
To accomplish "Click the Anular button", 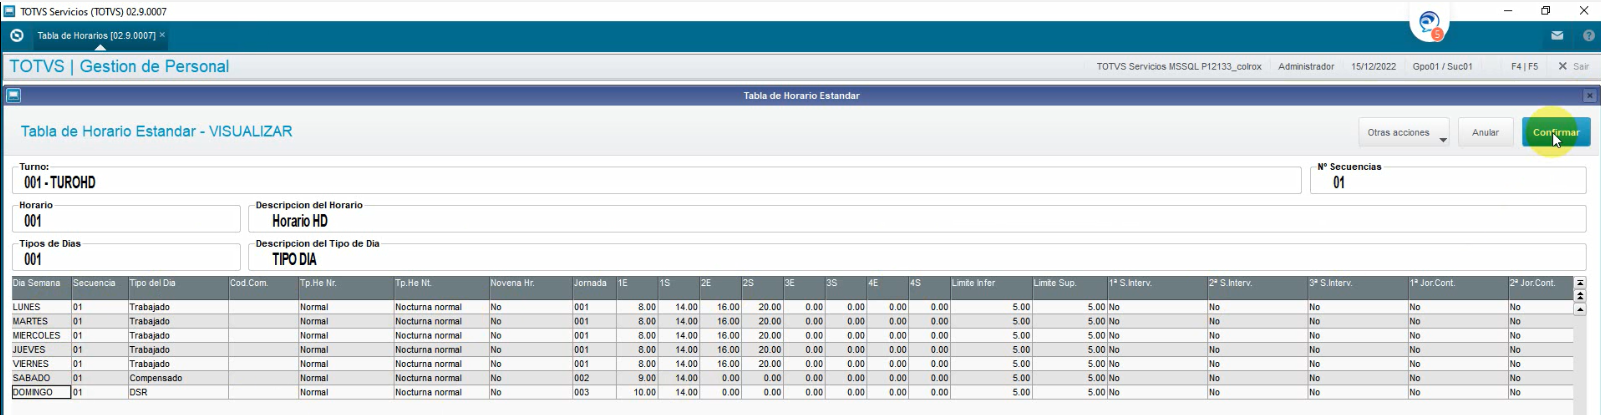I will click(1485, 132).
